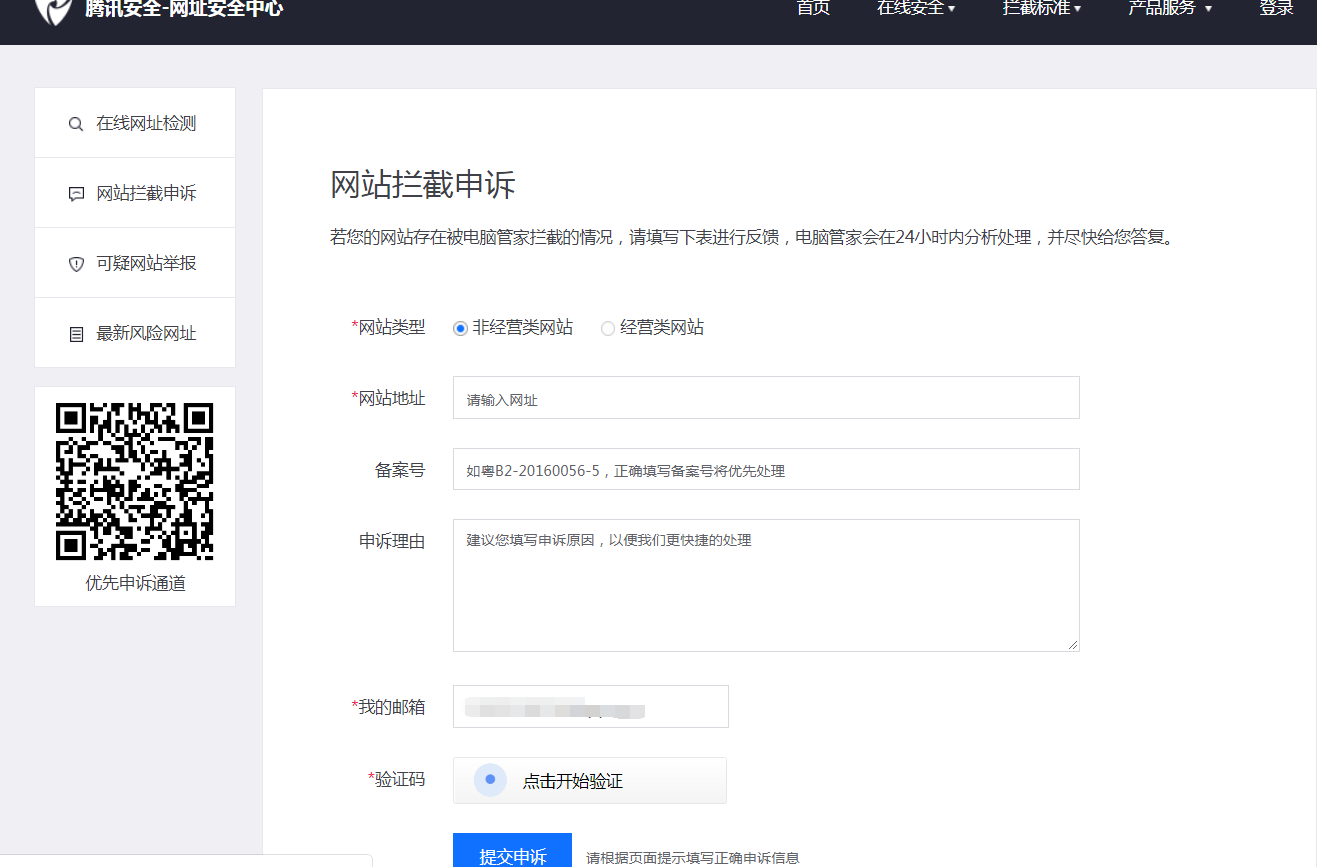Select the 非经营类网站 radio button

point(460,328)
